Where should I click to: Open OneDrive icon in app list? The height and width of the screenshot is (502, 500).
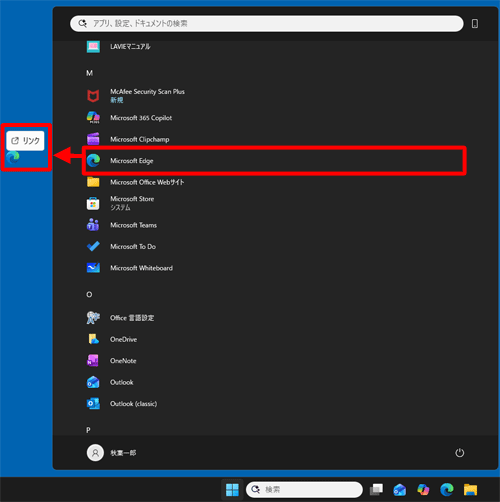[x=93, y=339]
